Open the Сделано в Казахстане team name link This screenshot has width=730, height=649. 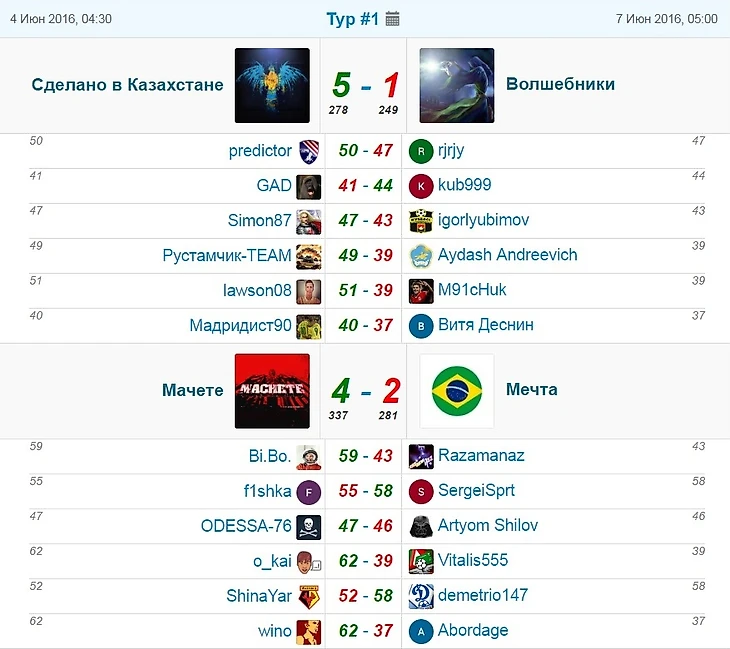click(128, 85)
